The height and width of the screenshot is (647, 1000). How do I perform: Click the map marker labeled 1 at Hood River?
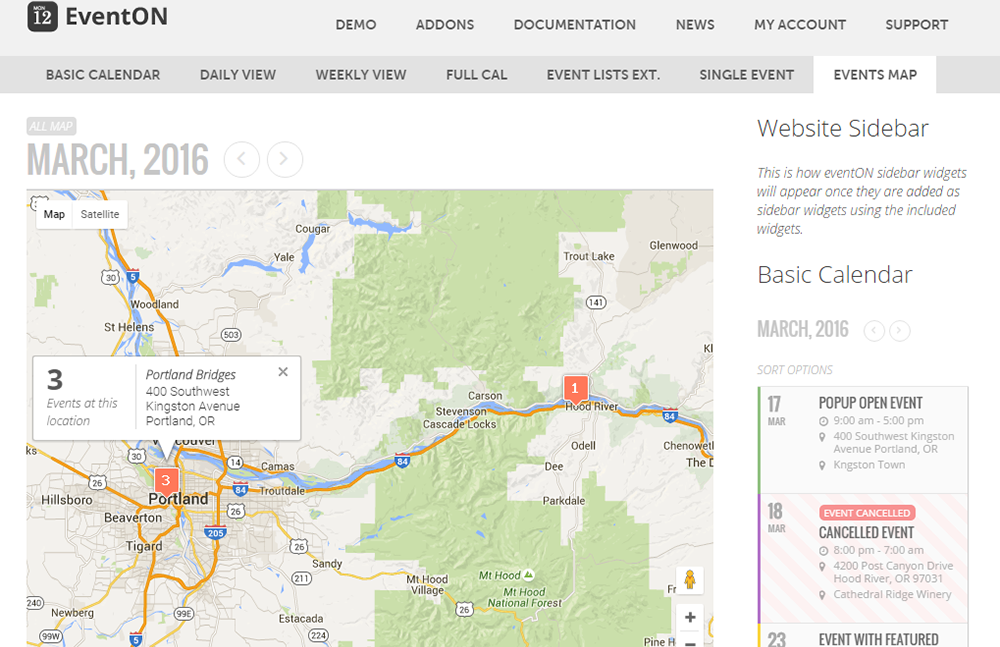tap(575, 389)
